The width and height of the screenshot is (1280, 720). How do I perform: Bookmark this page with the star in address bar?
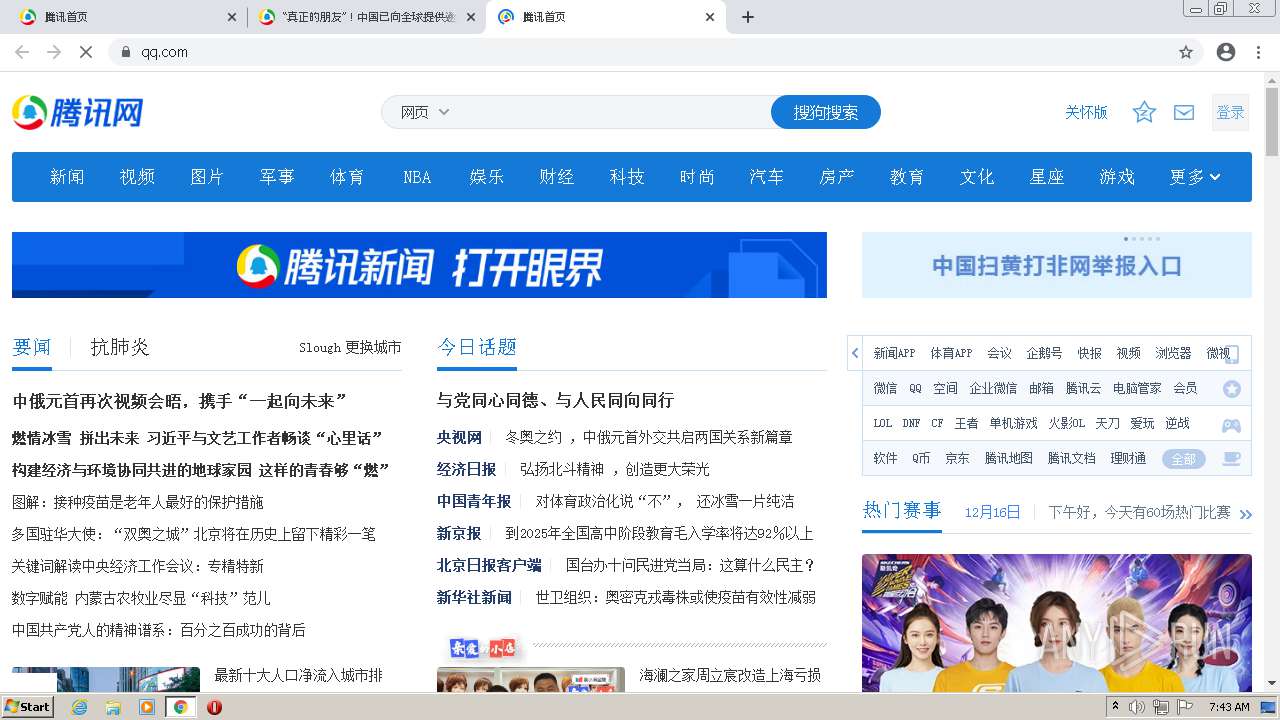(x=1186, y=52)
